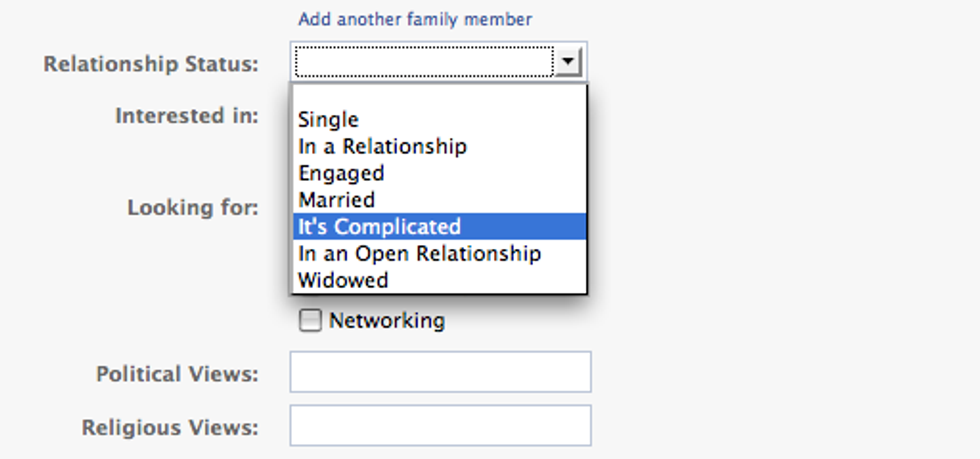Click the 'Looking for:' field label
This screenshot has width=980, height=459.
tap(193, 208)
